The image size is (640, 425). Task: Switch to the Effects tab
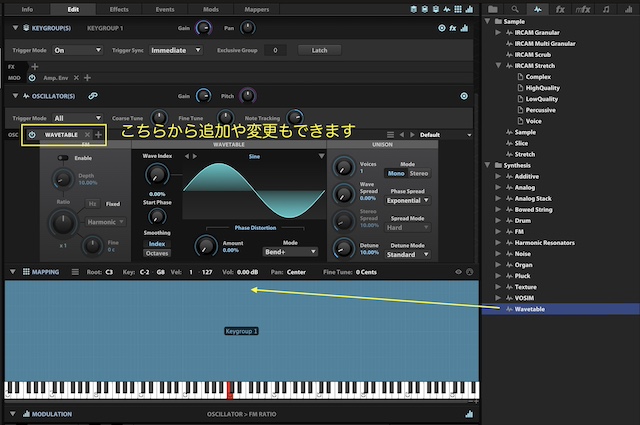119,8
